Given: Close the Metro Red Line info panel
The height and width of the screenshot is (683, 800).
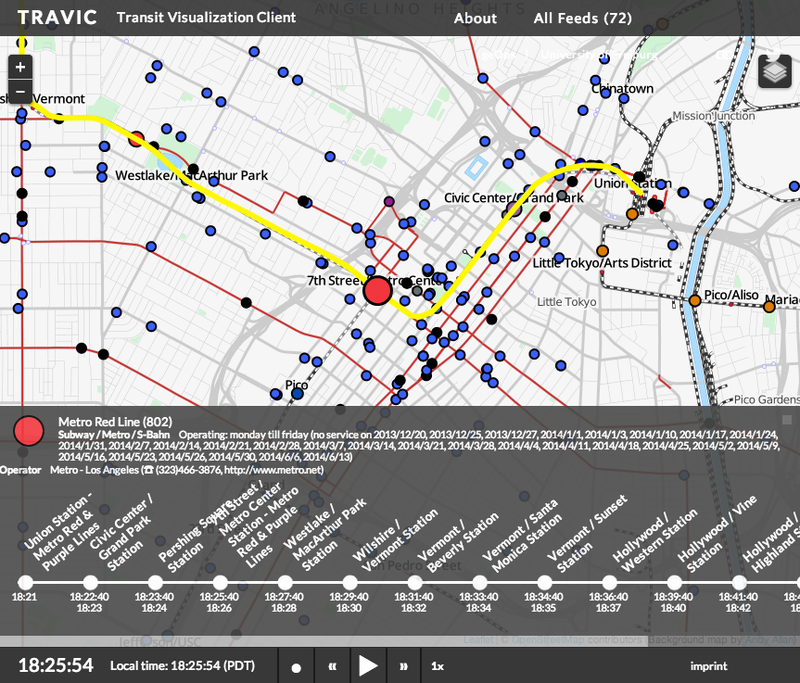Looking at the screenshot, I should [x=787, y=419].
